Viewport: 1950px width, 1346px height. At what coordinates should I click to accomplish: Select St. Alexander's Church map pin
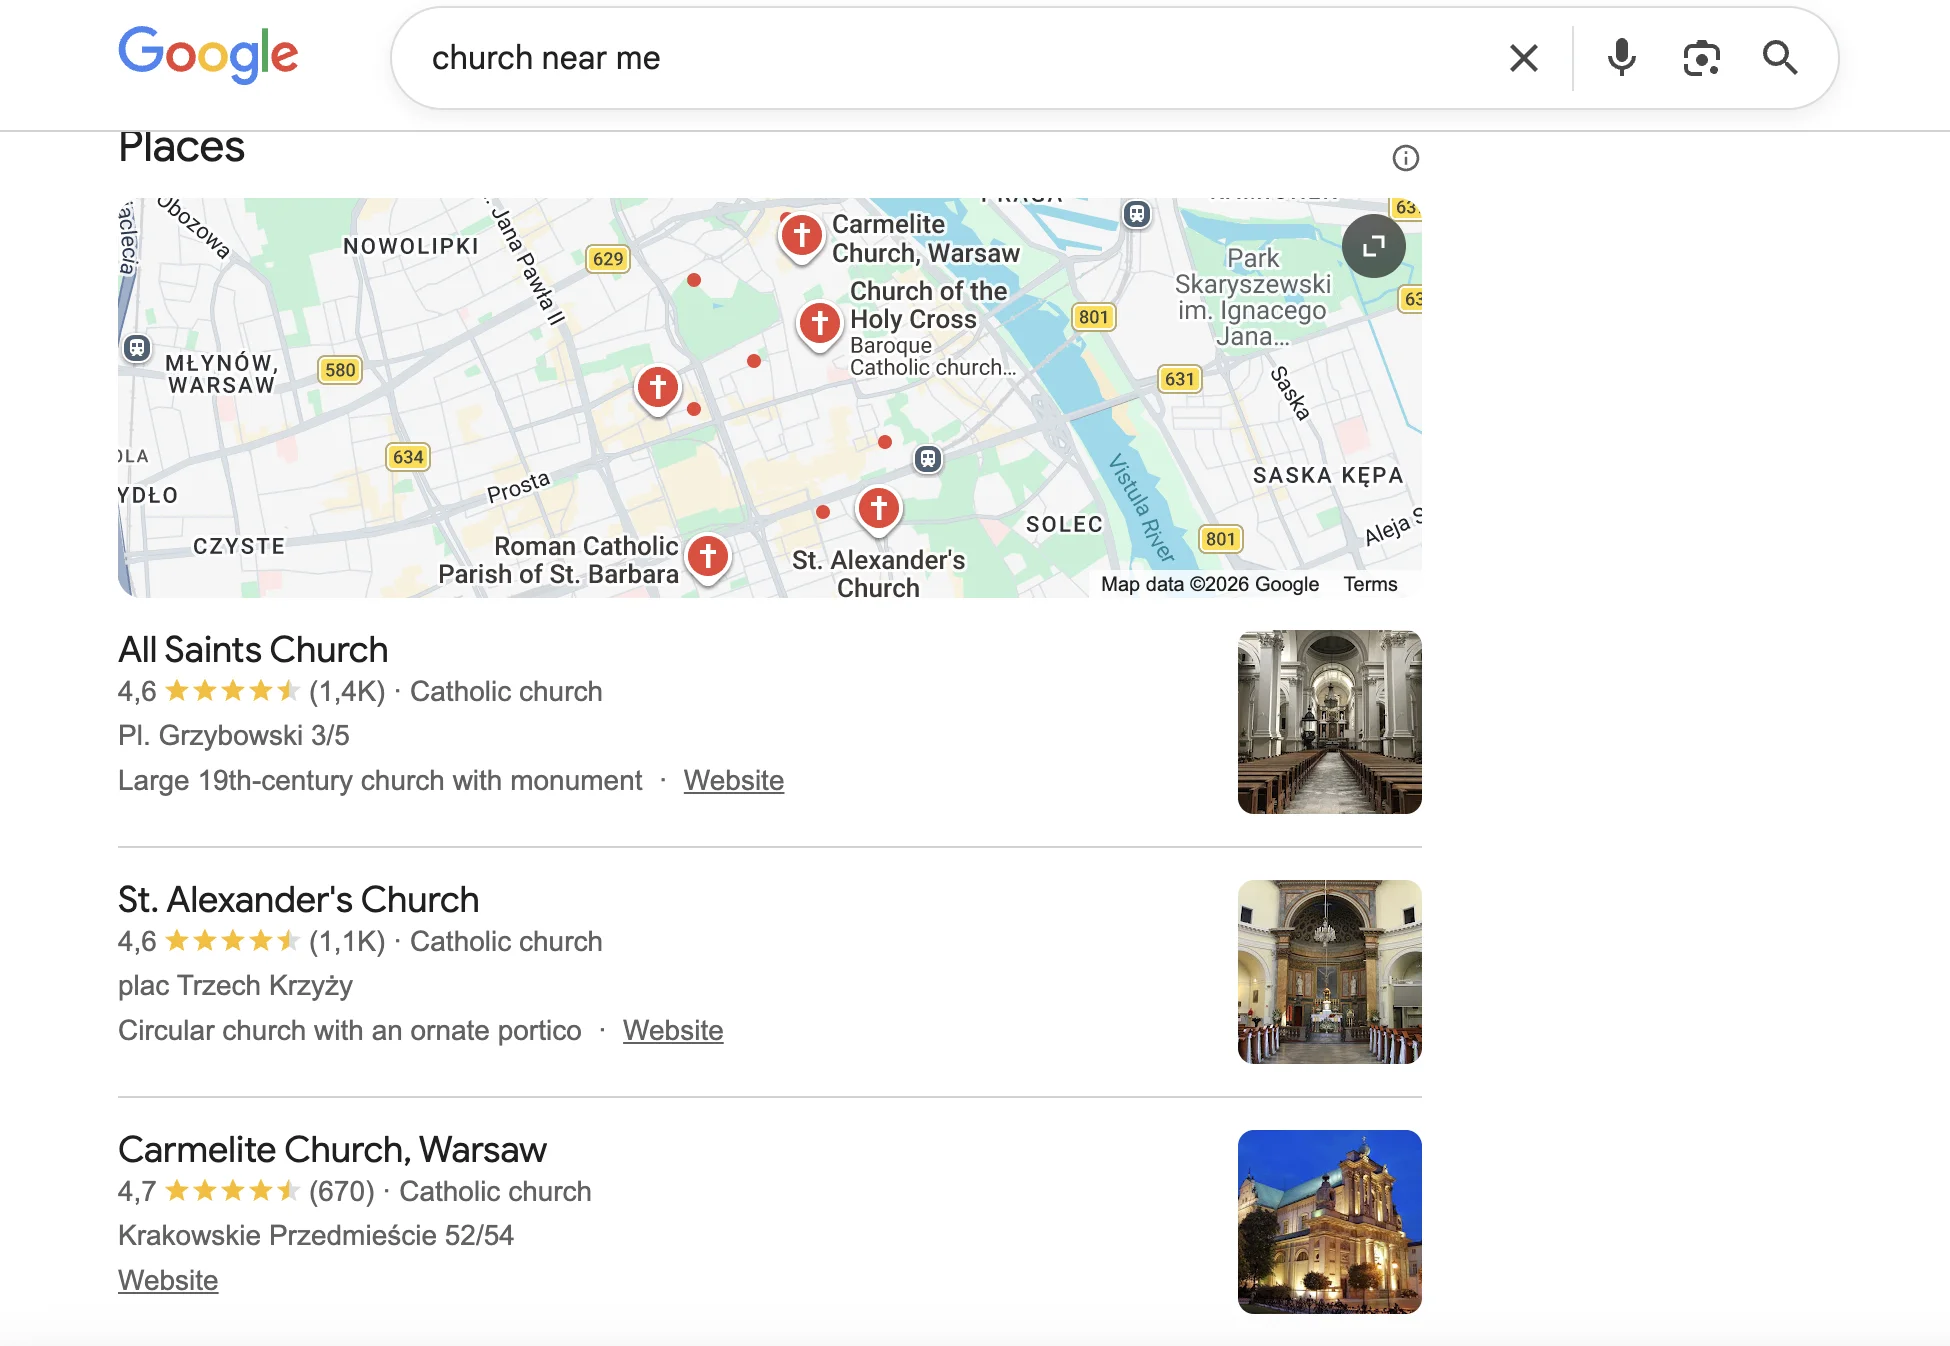878,510
